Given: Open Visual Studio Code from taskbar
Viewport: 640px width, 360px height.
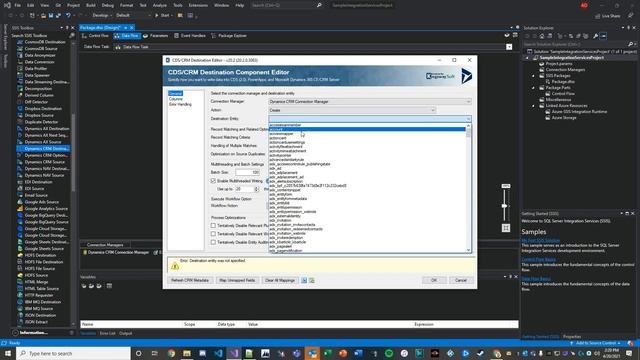Looking at the screenshot, I should pyautogui.click(x=218, y=353).
